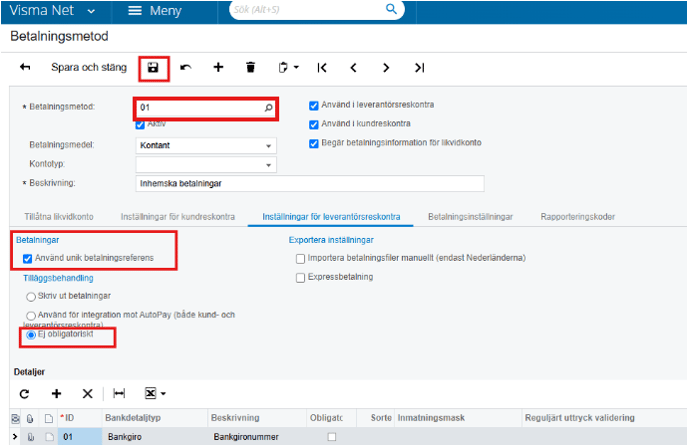The height and width of the screenshot is (445, 688).
Task: Expand the Bankgiro row arrow
Action: pyautogui.click(x=15, y=437)
